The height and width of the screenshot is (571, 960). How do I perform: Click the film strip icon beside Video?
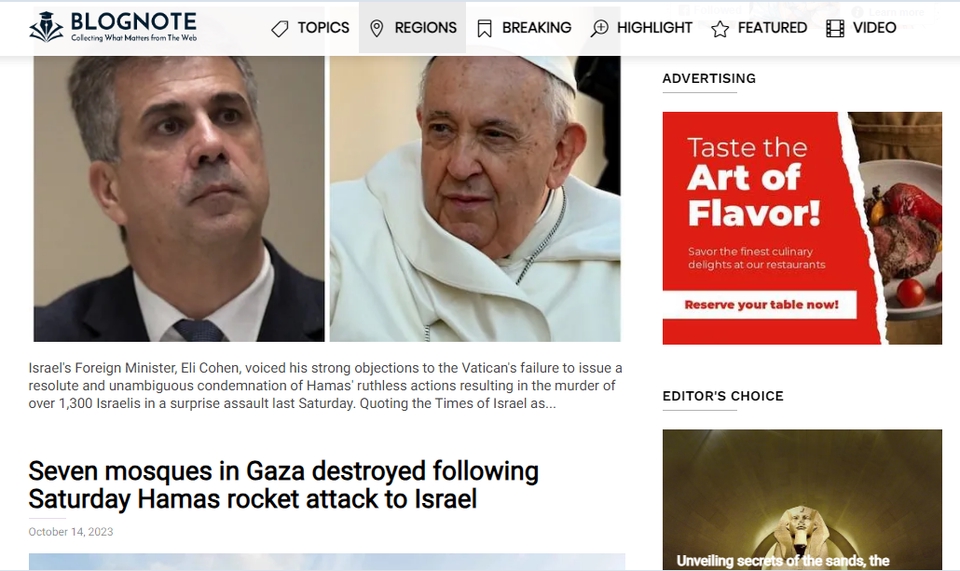835,28
